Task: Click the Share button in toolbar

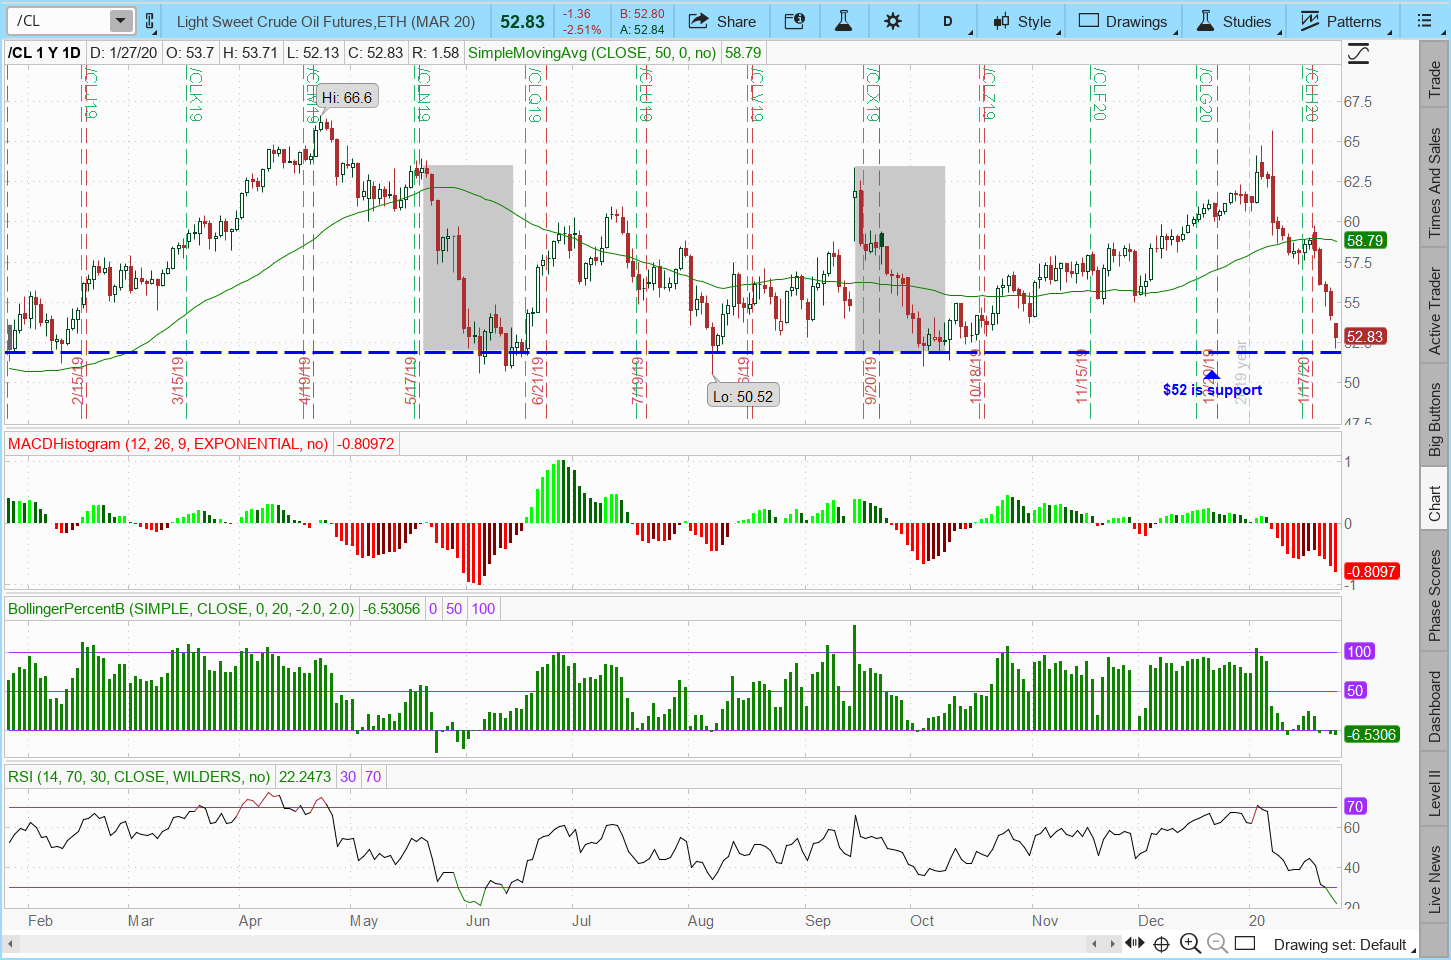Action: (x=722, y=21)
